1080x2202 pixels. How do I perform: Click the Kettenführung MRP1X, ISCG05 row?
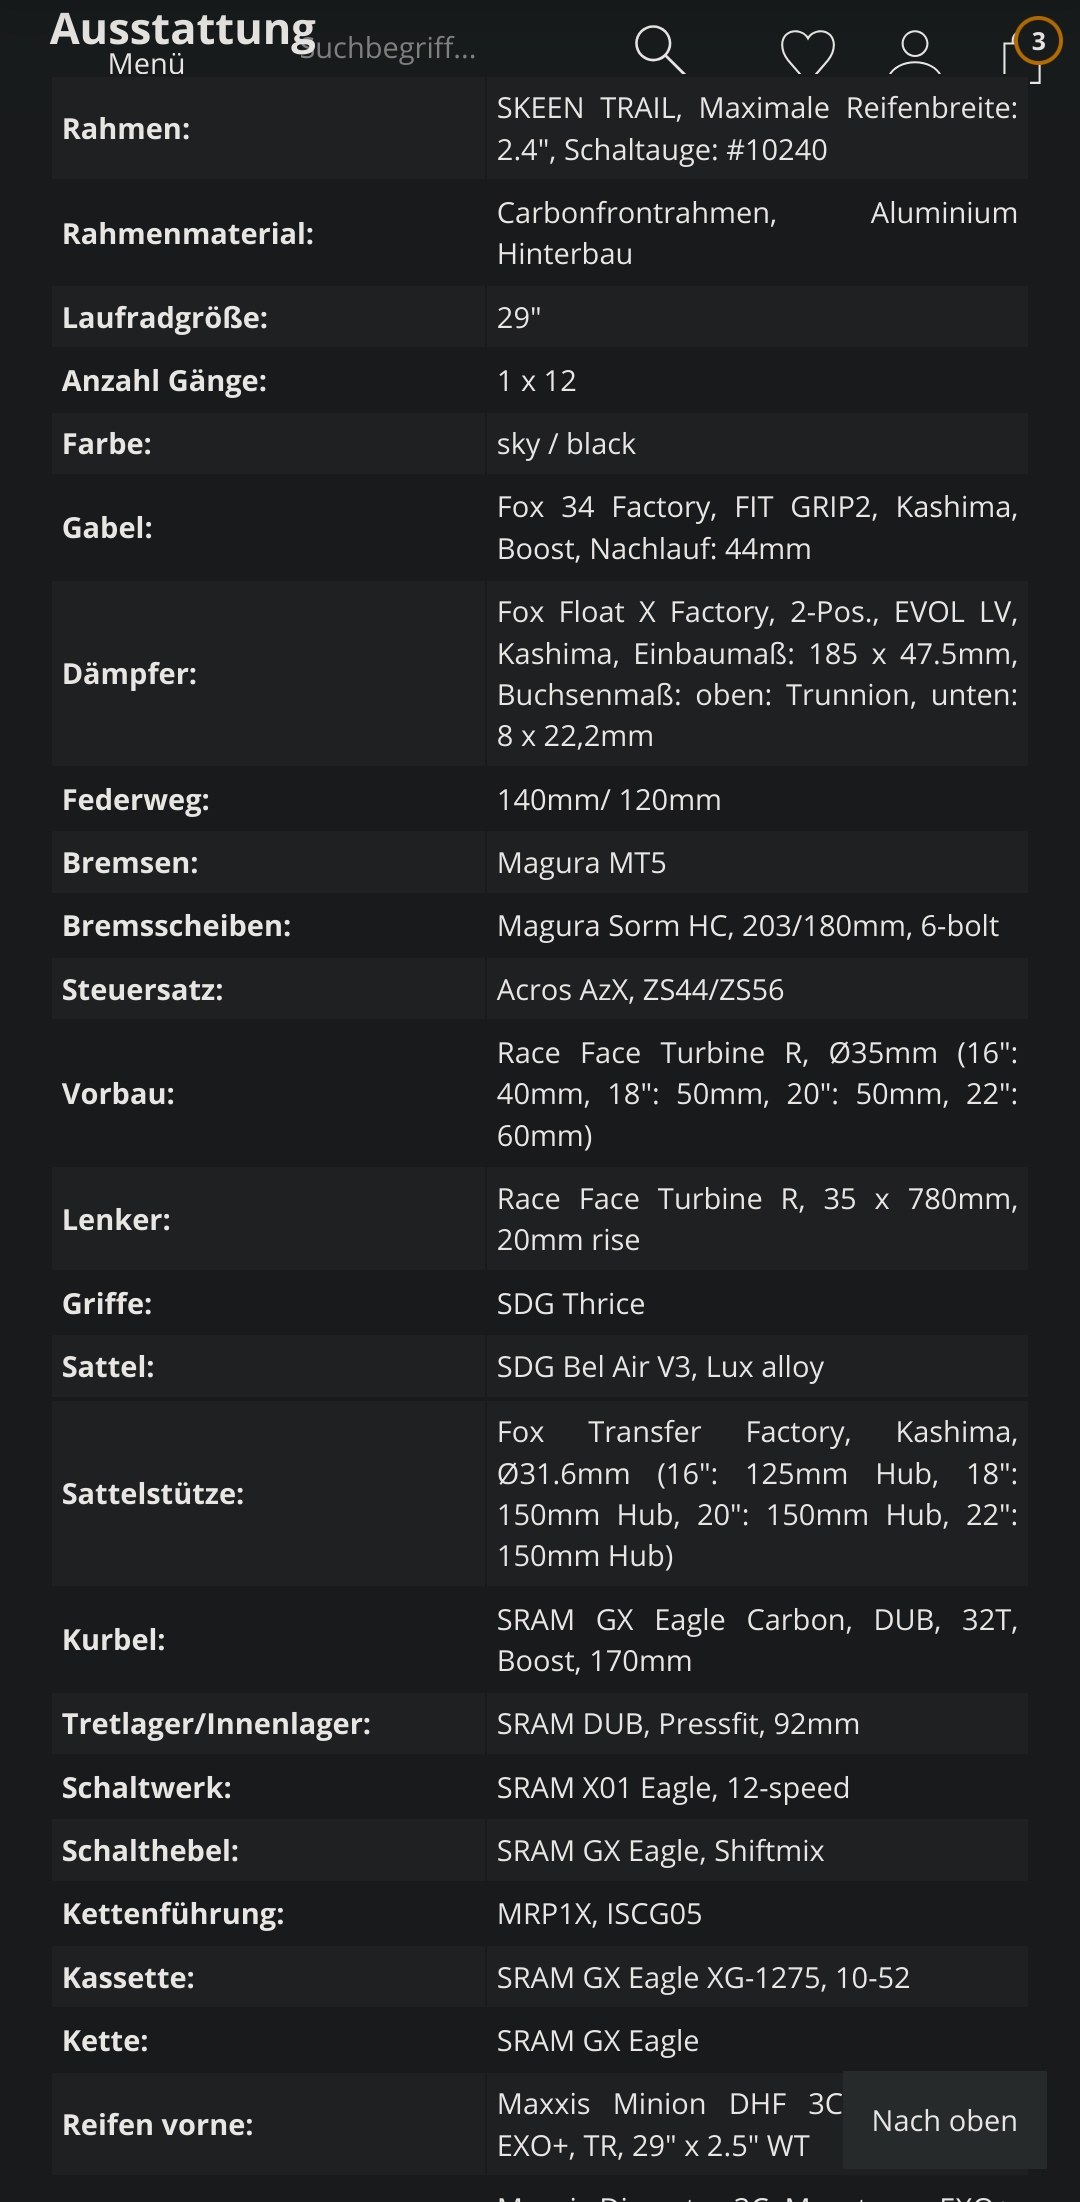pyautogui.click(x=540, y=1914)
